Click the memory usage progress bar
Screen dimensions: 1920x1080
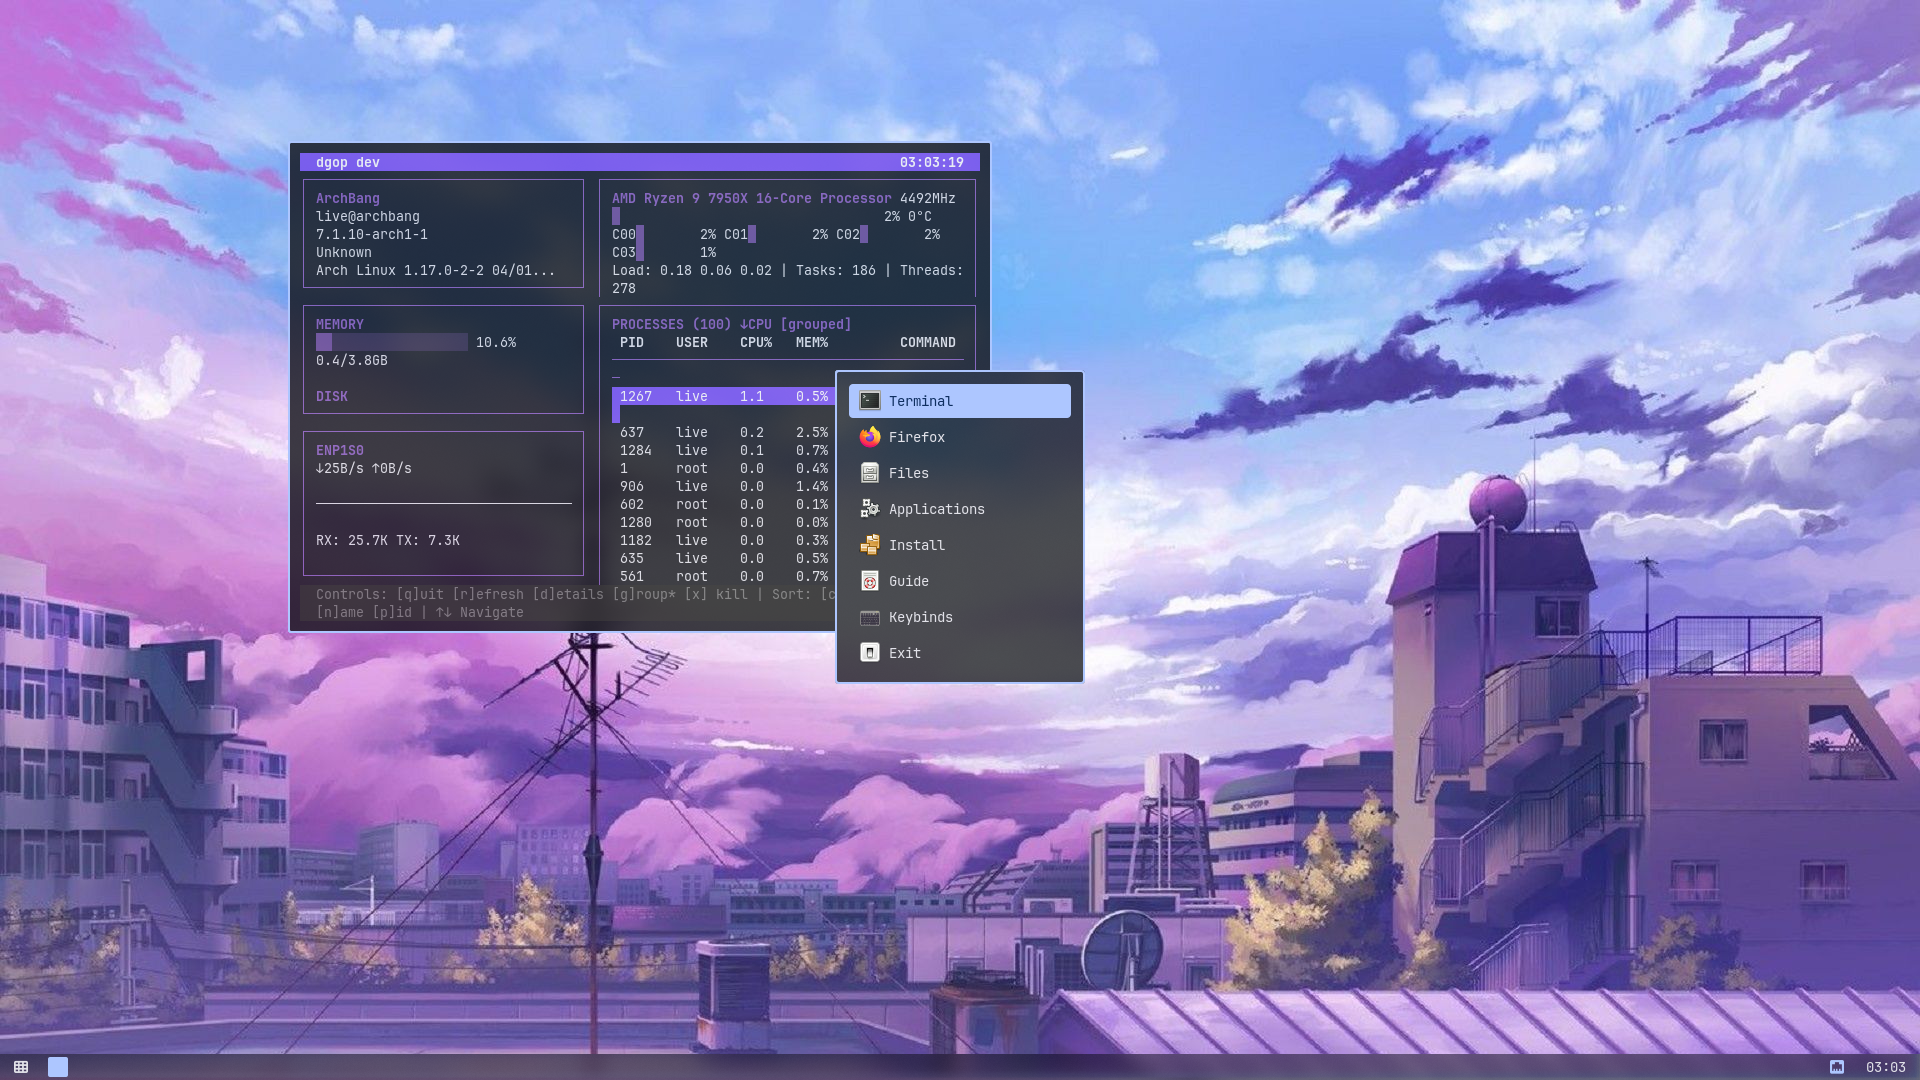pyautogui.click(x=392, y=342)
